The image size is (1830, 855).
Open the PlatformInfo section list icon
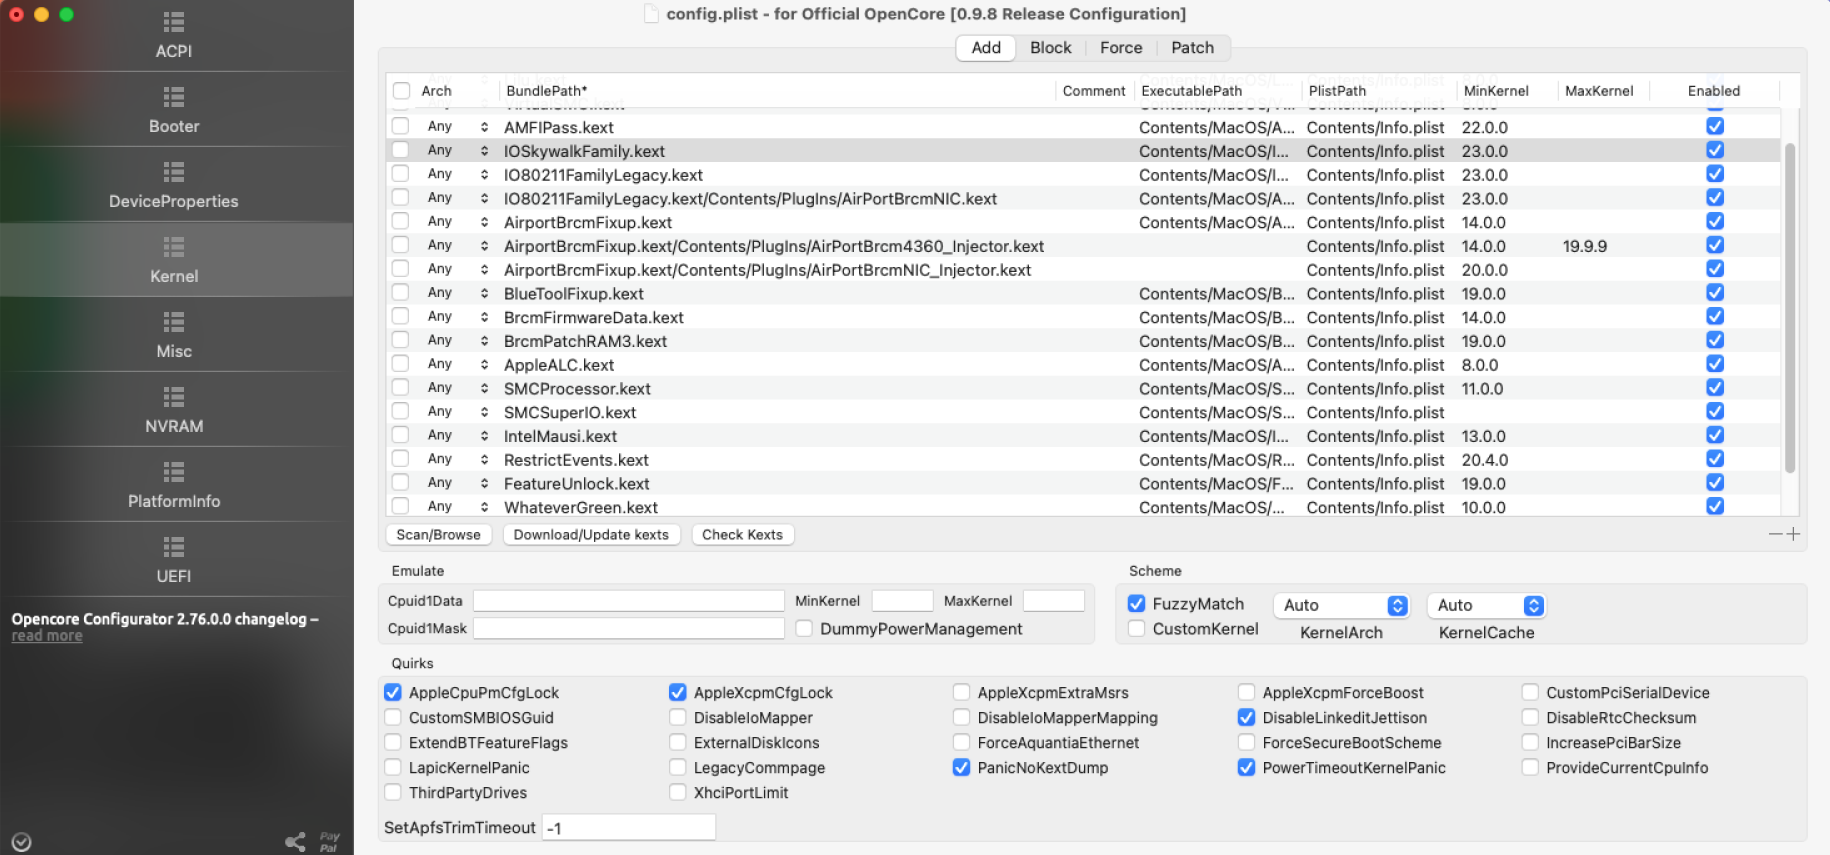point(174,472)
